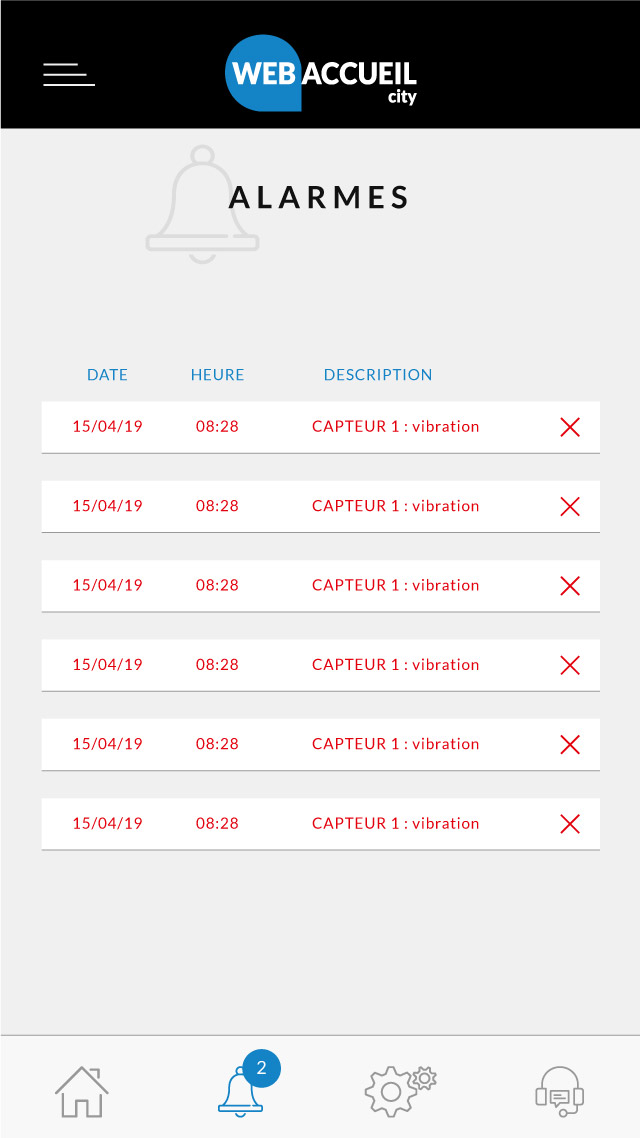Select the date in the last alarm row
This screenshot has height=1138, width=640.
point(107,823)
